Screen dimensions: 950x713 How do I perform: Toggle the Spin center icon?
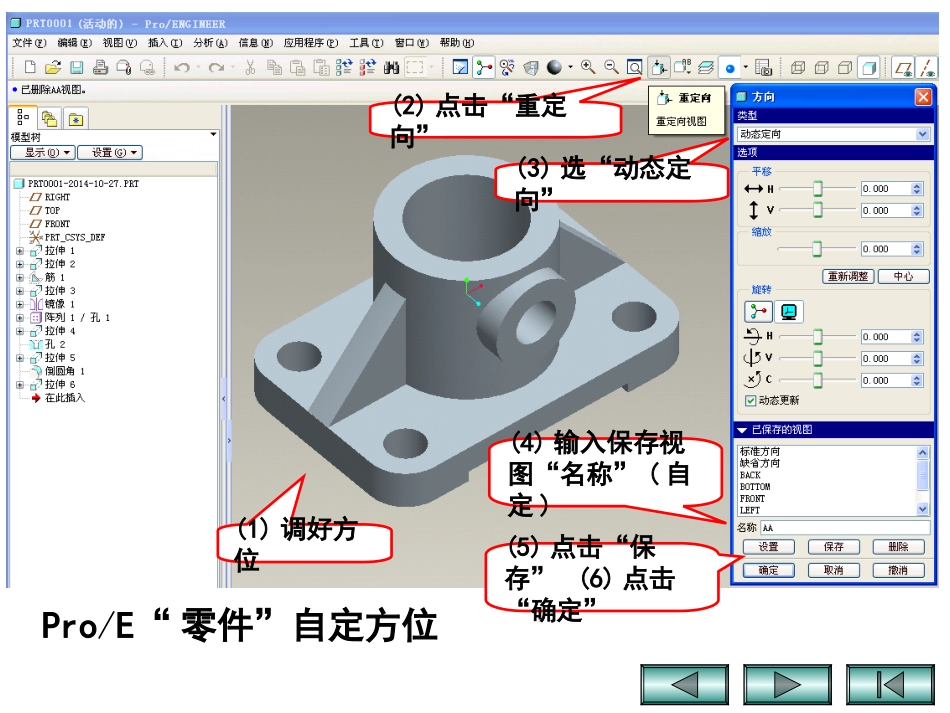pos(483,67)
